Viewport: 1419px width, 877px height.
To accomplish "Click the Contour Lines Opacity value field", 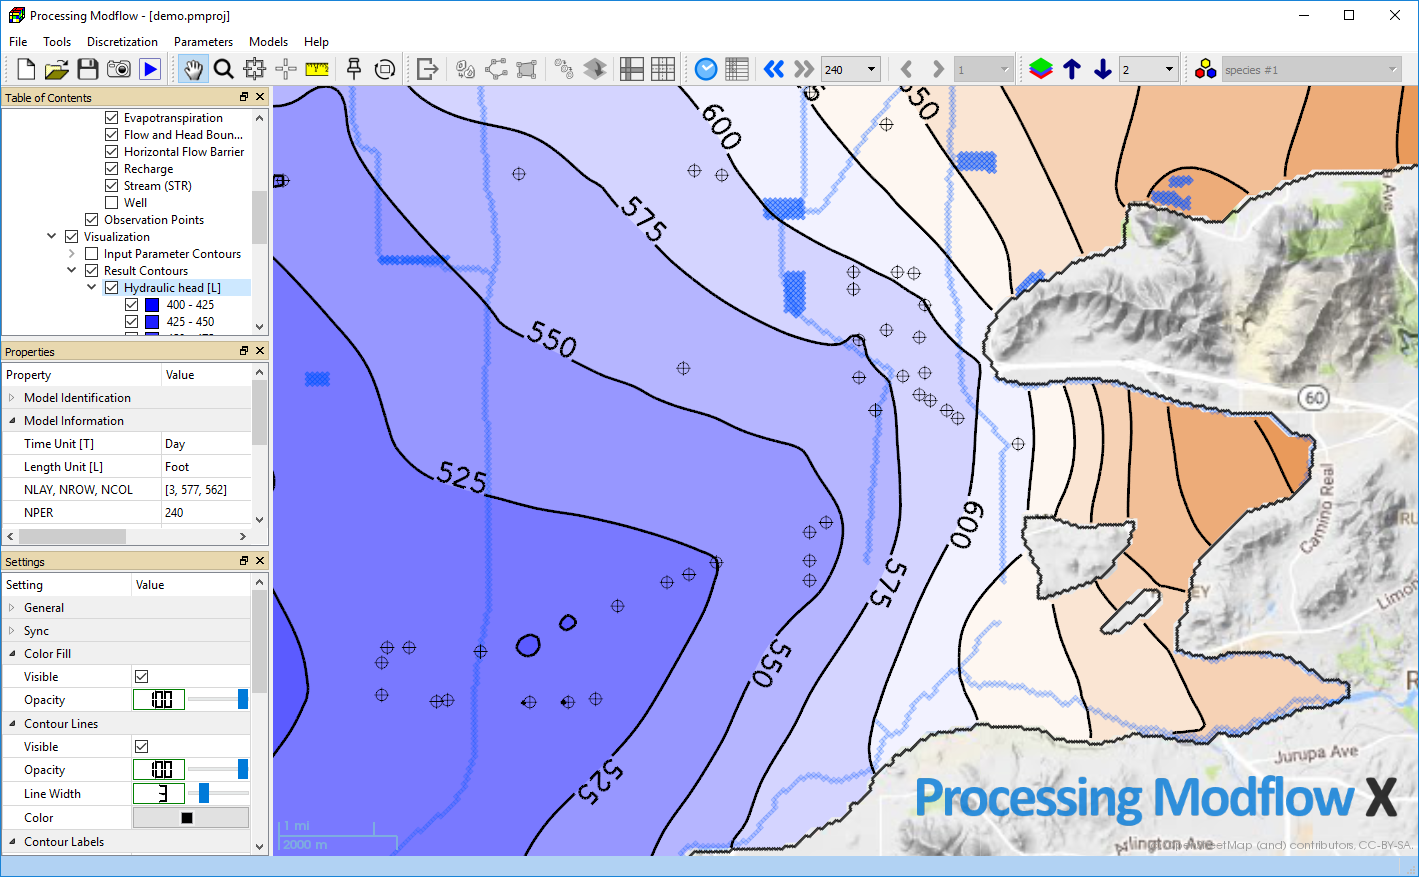I will click(159, 770).
